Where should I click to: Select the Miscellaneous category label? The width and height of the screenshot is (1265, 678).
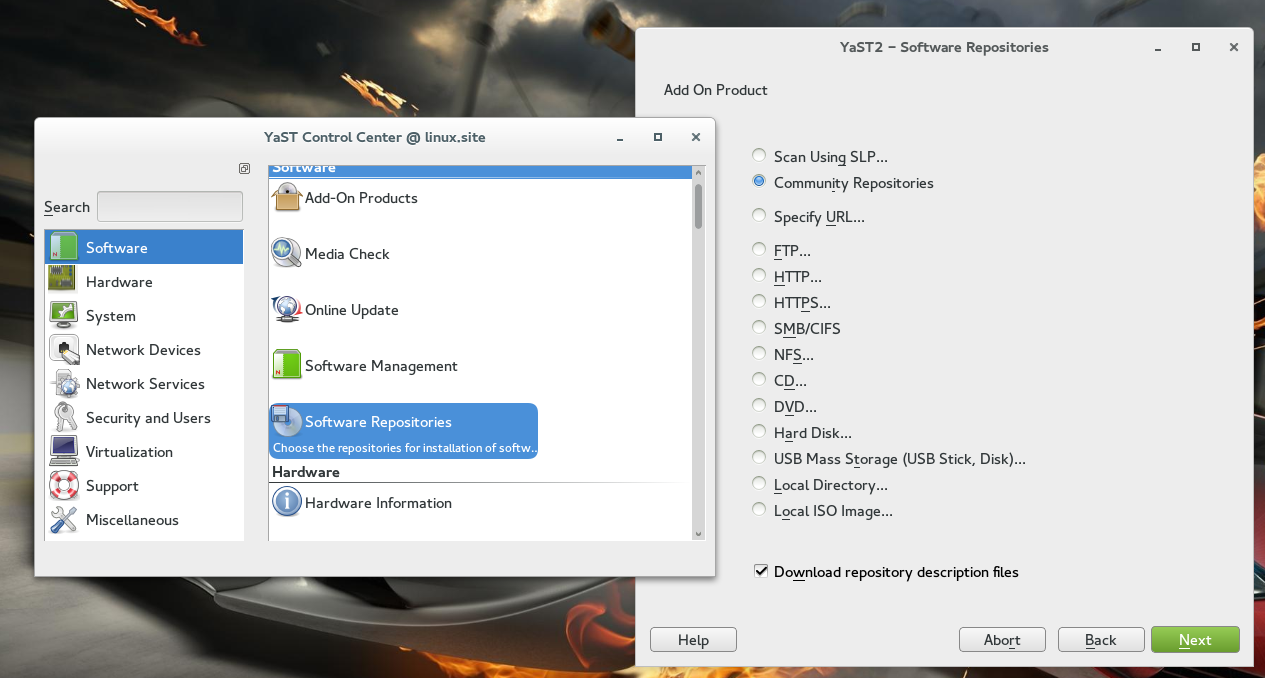point(132,520)
